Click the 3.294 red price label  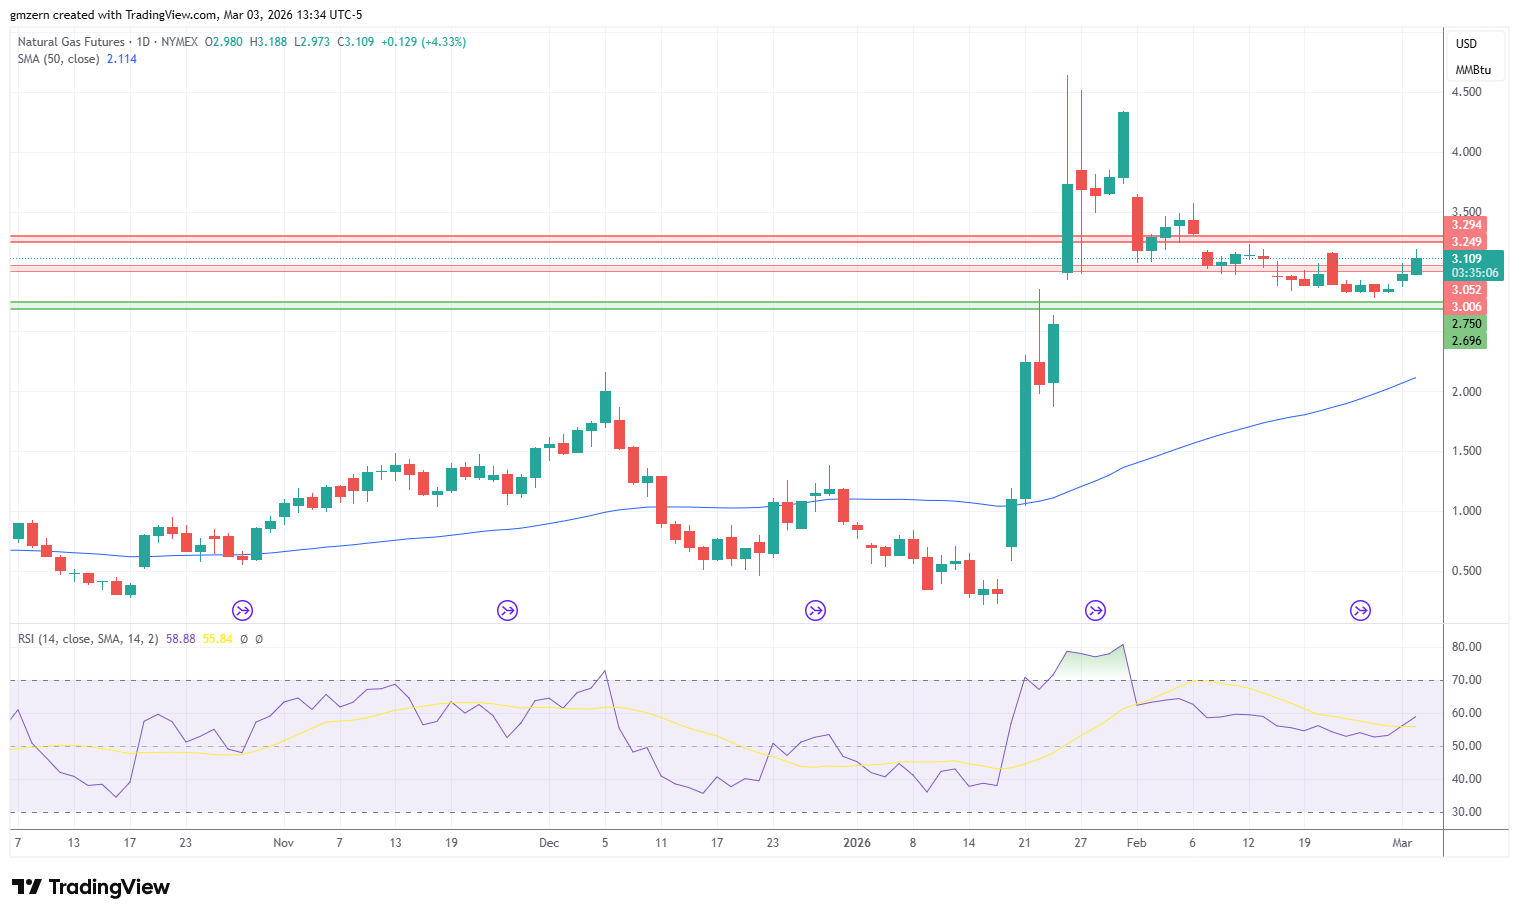(1466, 225)
